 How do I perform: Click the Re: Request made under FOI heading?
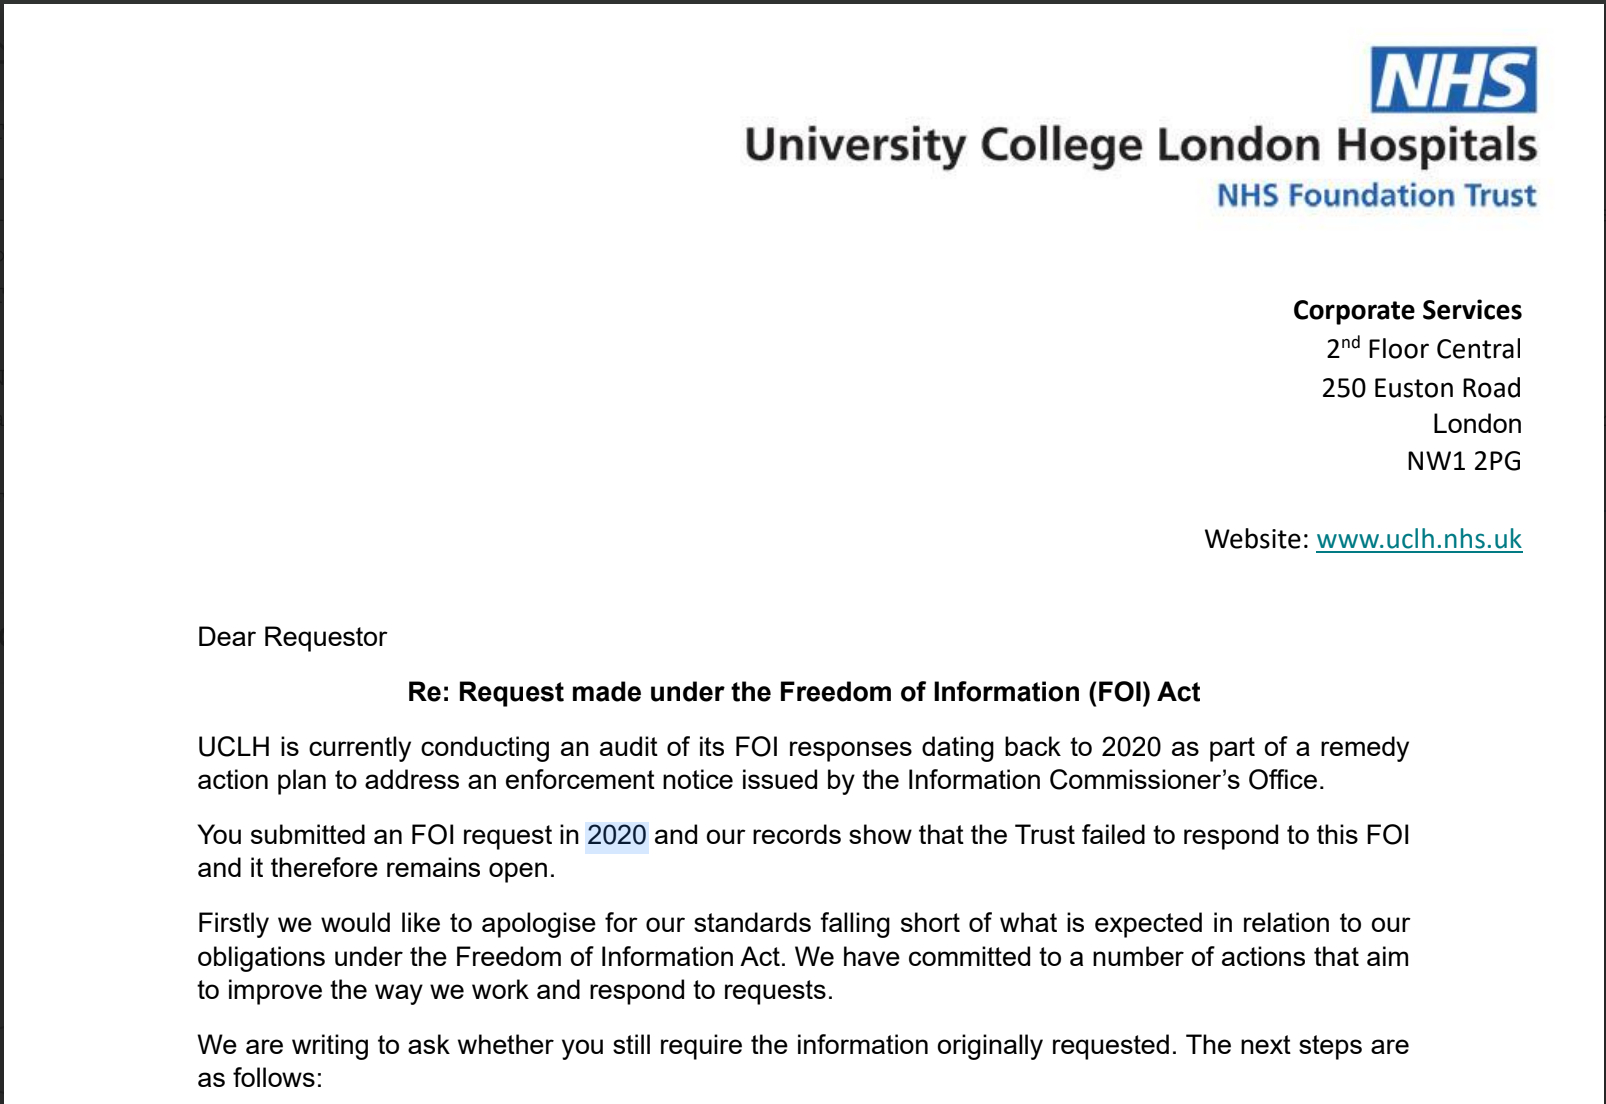click(803, 692)
